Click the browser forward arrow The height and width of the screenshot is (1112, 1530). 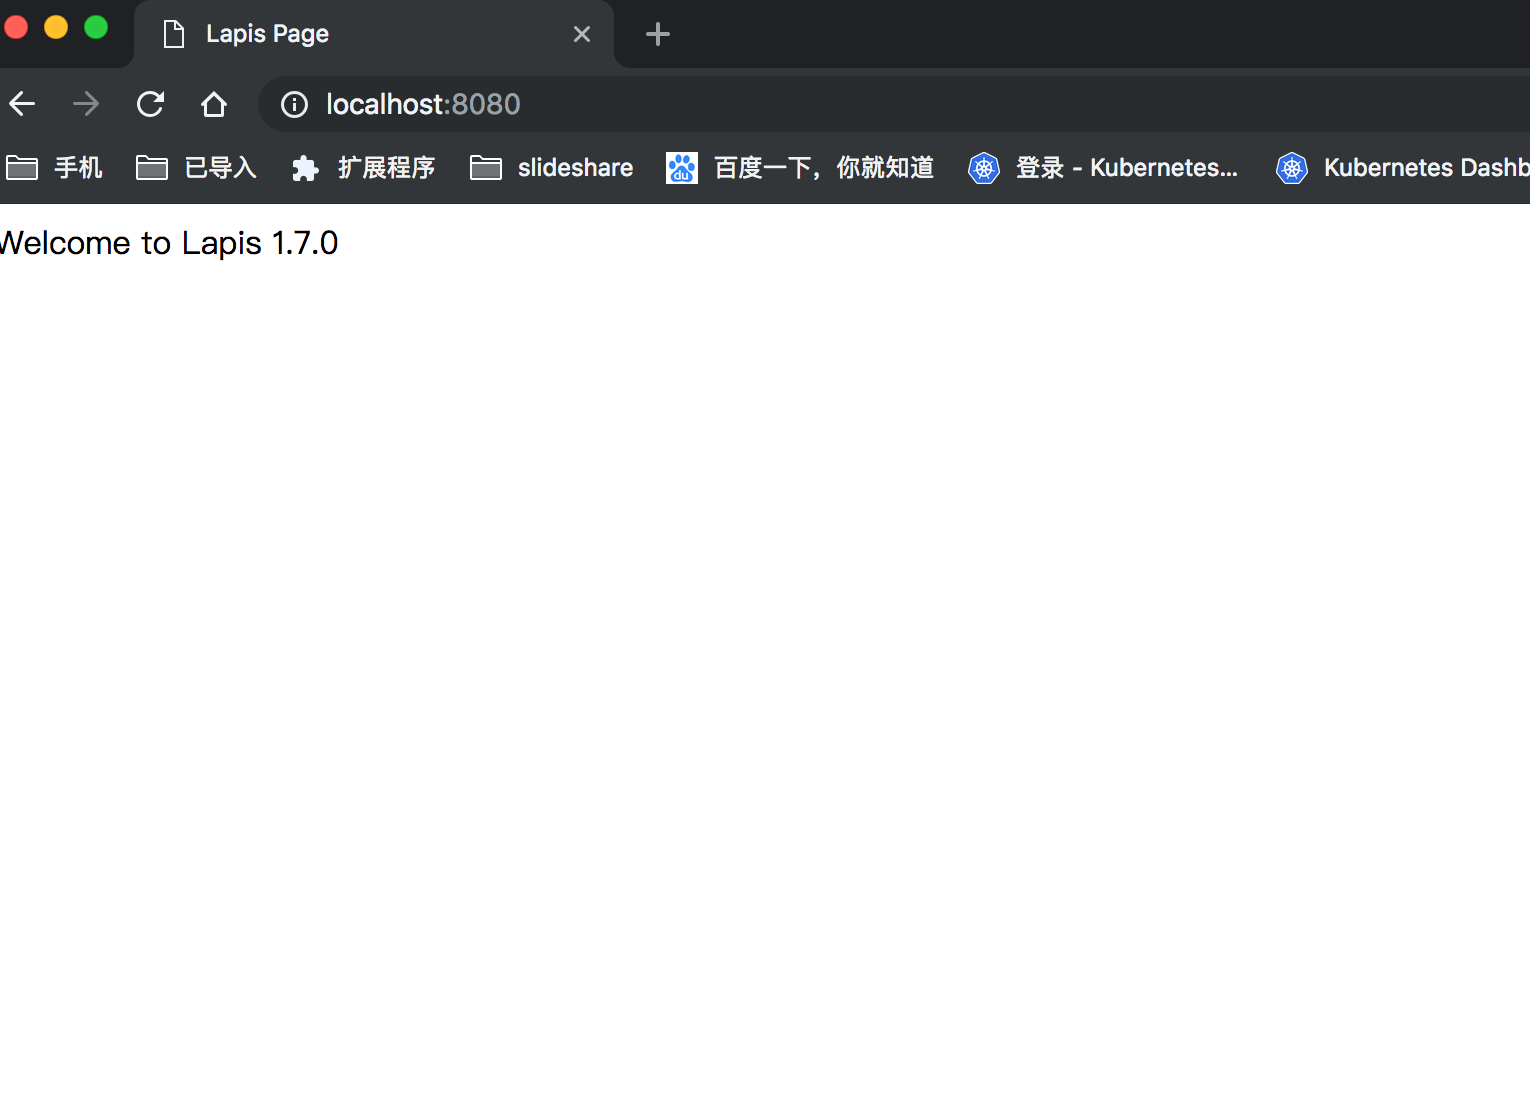(86, 104)
